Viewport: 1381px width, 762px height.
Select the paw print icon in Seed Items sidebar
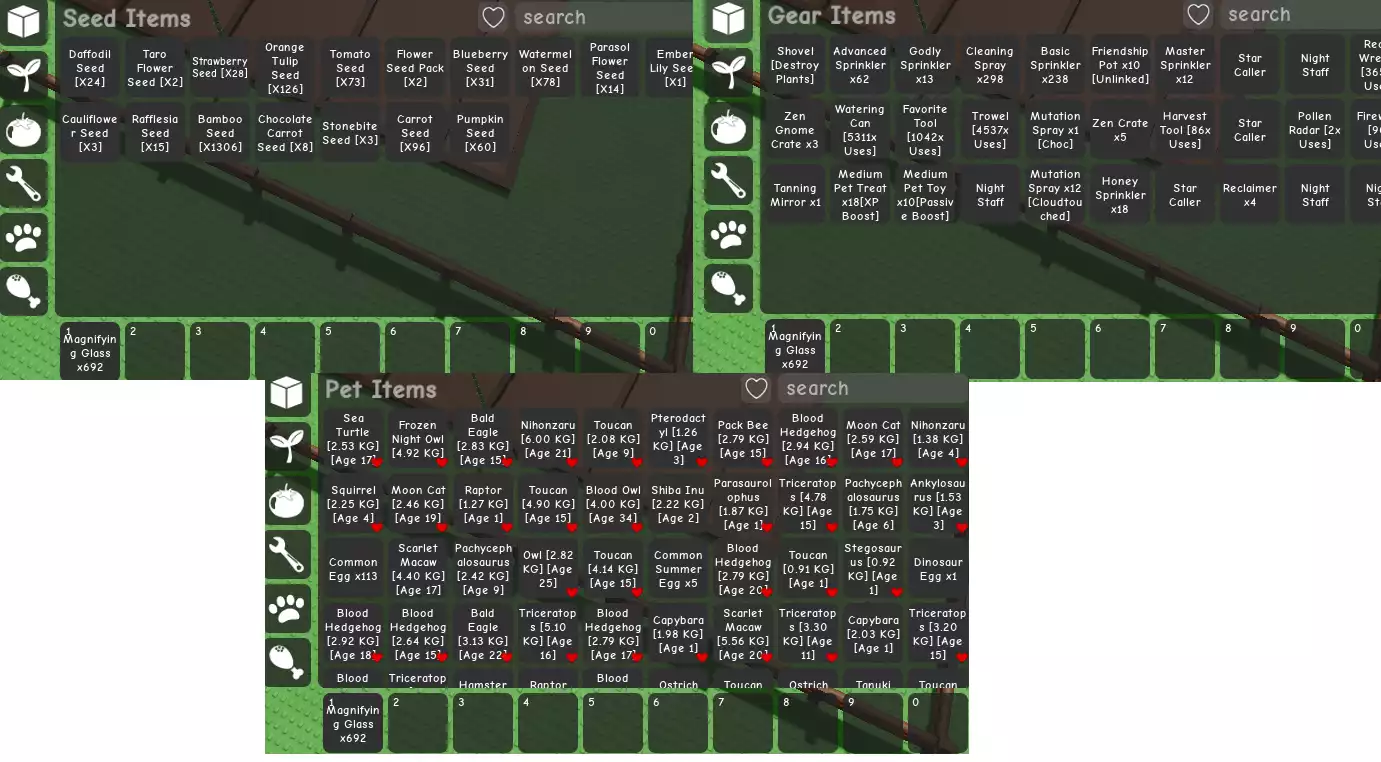(x=24, y=237)
